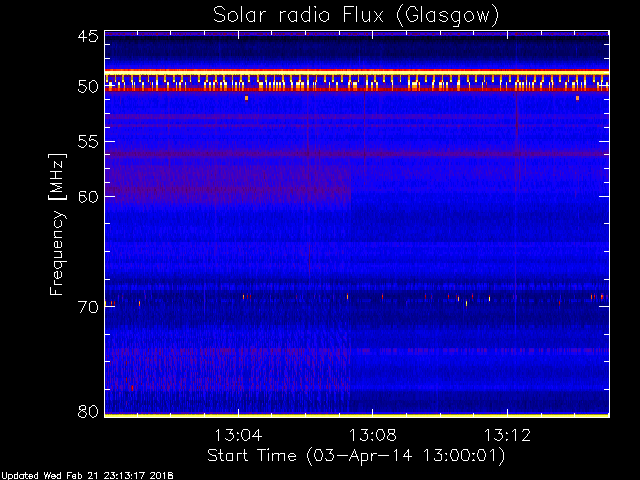Click the chart title 'Solar radio Flux (Glasgow)'

coord(356,16)
